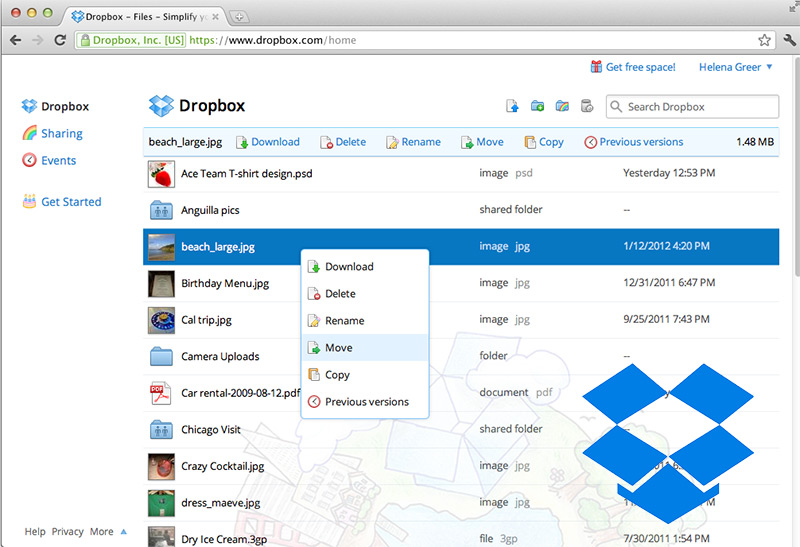This screenshot has height=547, width=800.
Task: Click the Camera Uploads folder icon
Action: (x=161, y=356)
